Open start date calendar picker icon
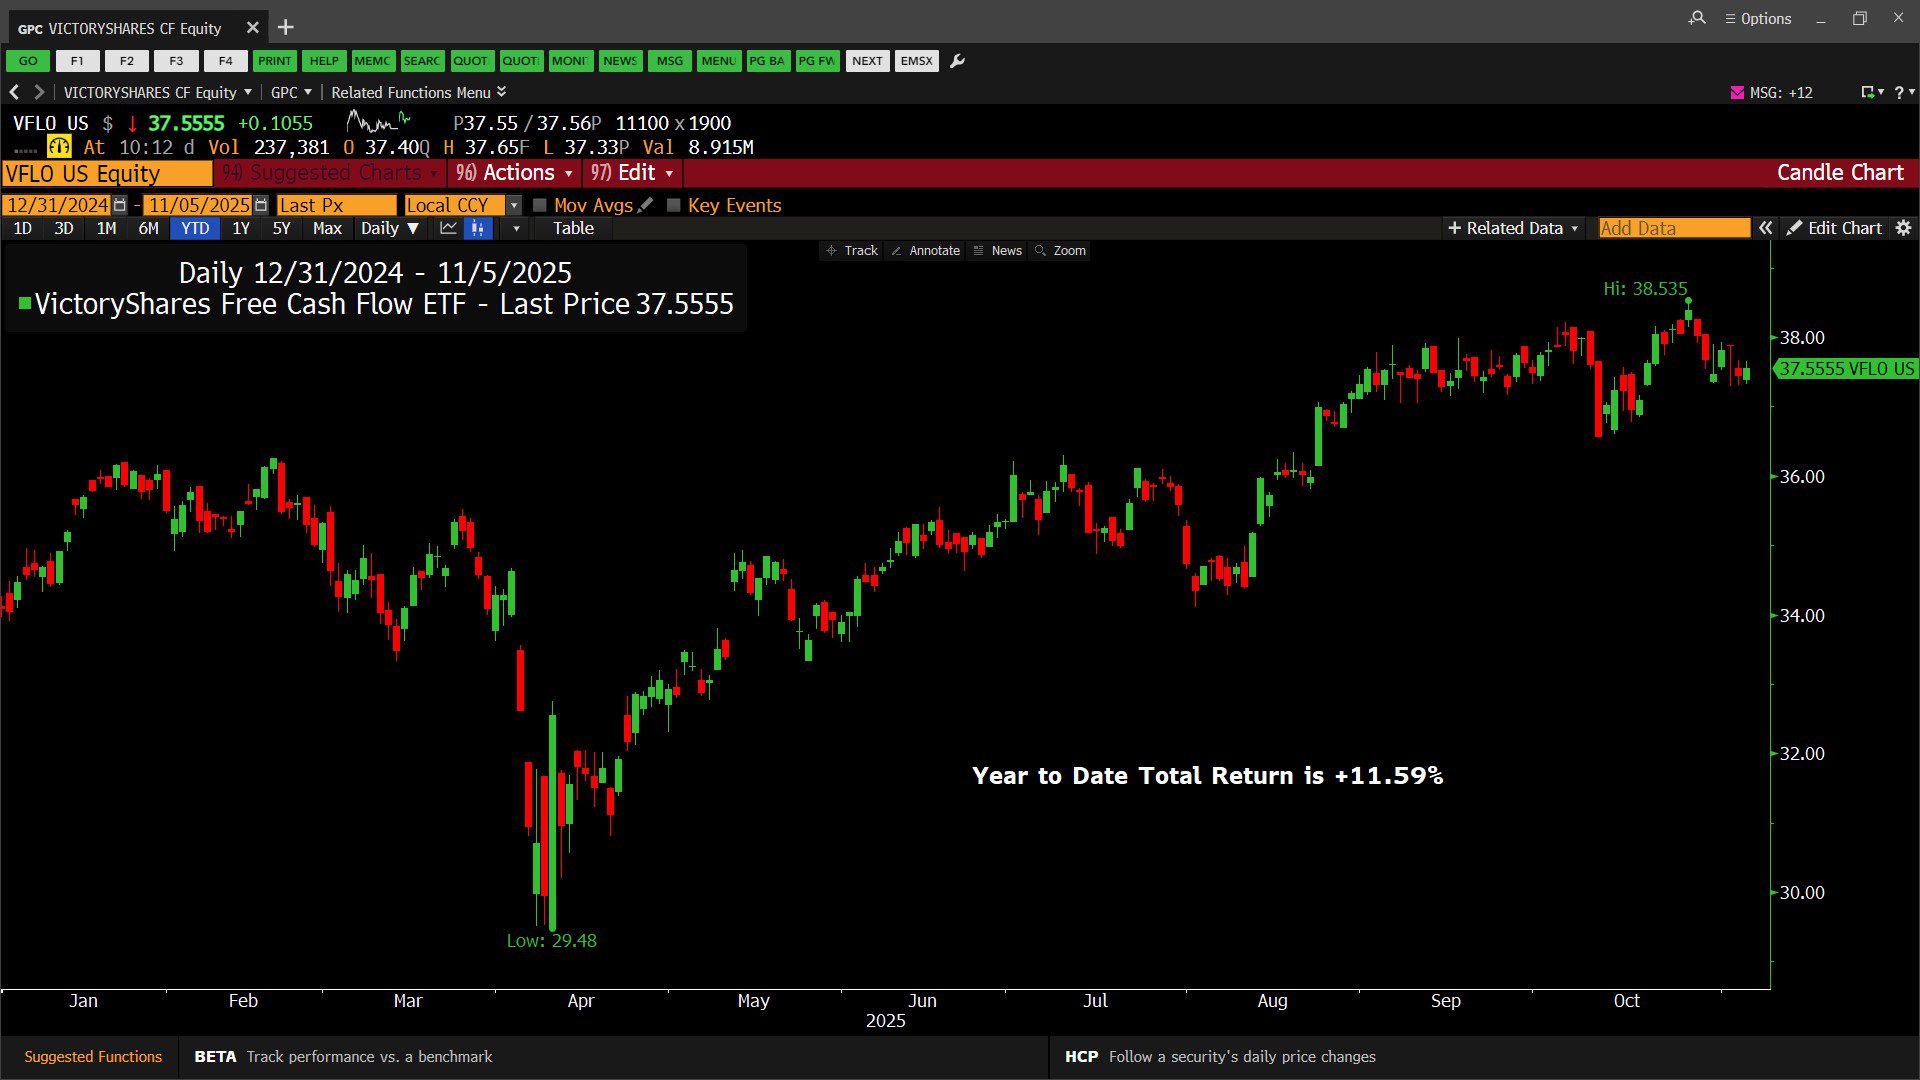Image resolution: width=1920 pixels, height=1080 pixels. click(120, 205)
